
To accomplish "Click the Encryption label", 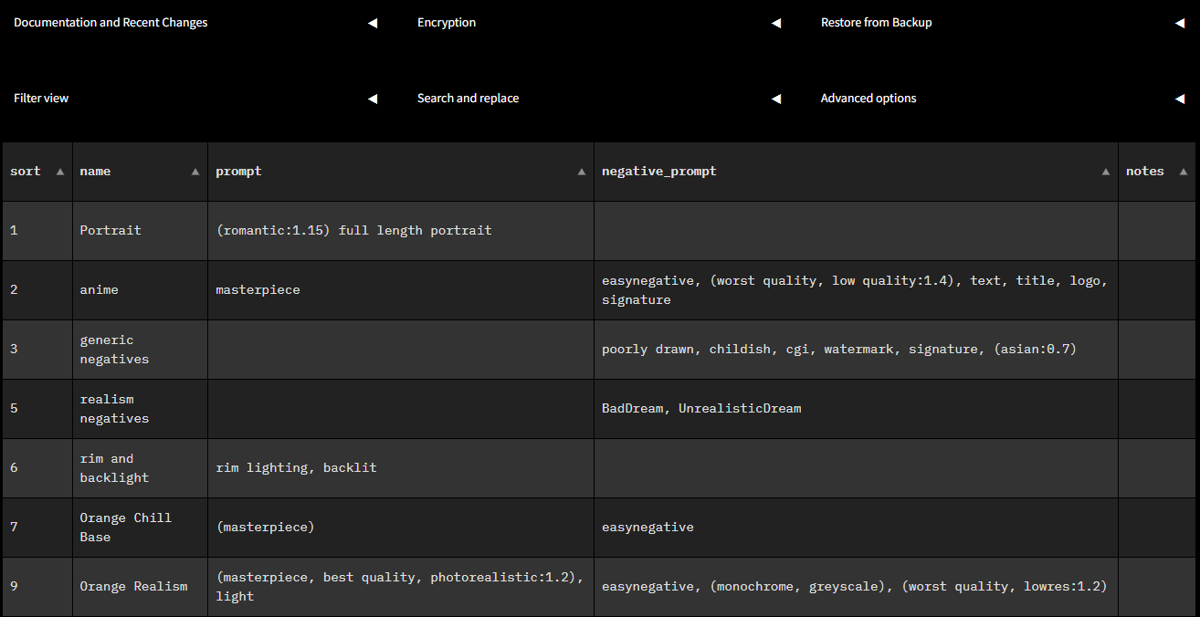I will click(x=446, y=22).
